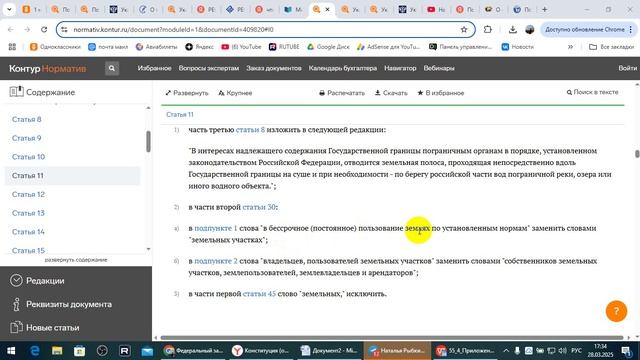Click развернуть содержание link
Viewport: 640px width, 360px height.
tap(76, 260)
